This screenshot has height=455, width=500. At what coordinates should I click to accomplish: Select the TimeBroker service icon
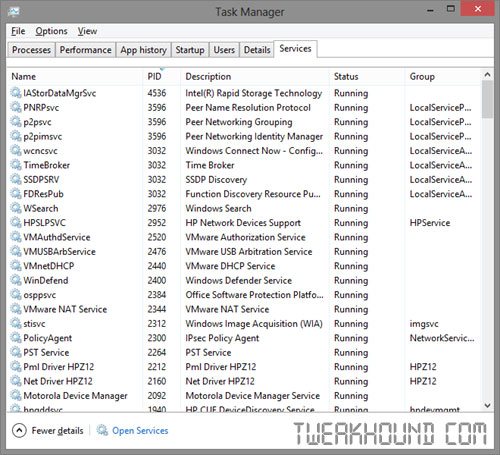pos(16,164)
